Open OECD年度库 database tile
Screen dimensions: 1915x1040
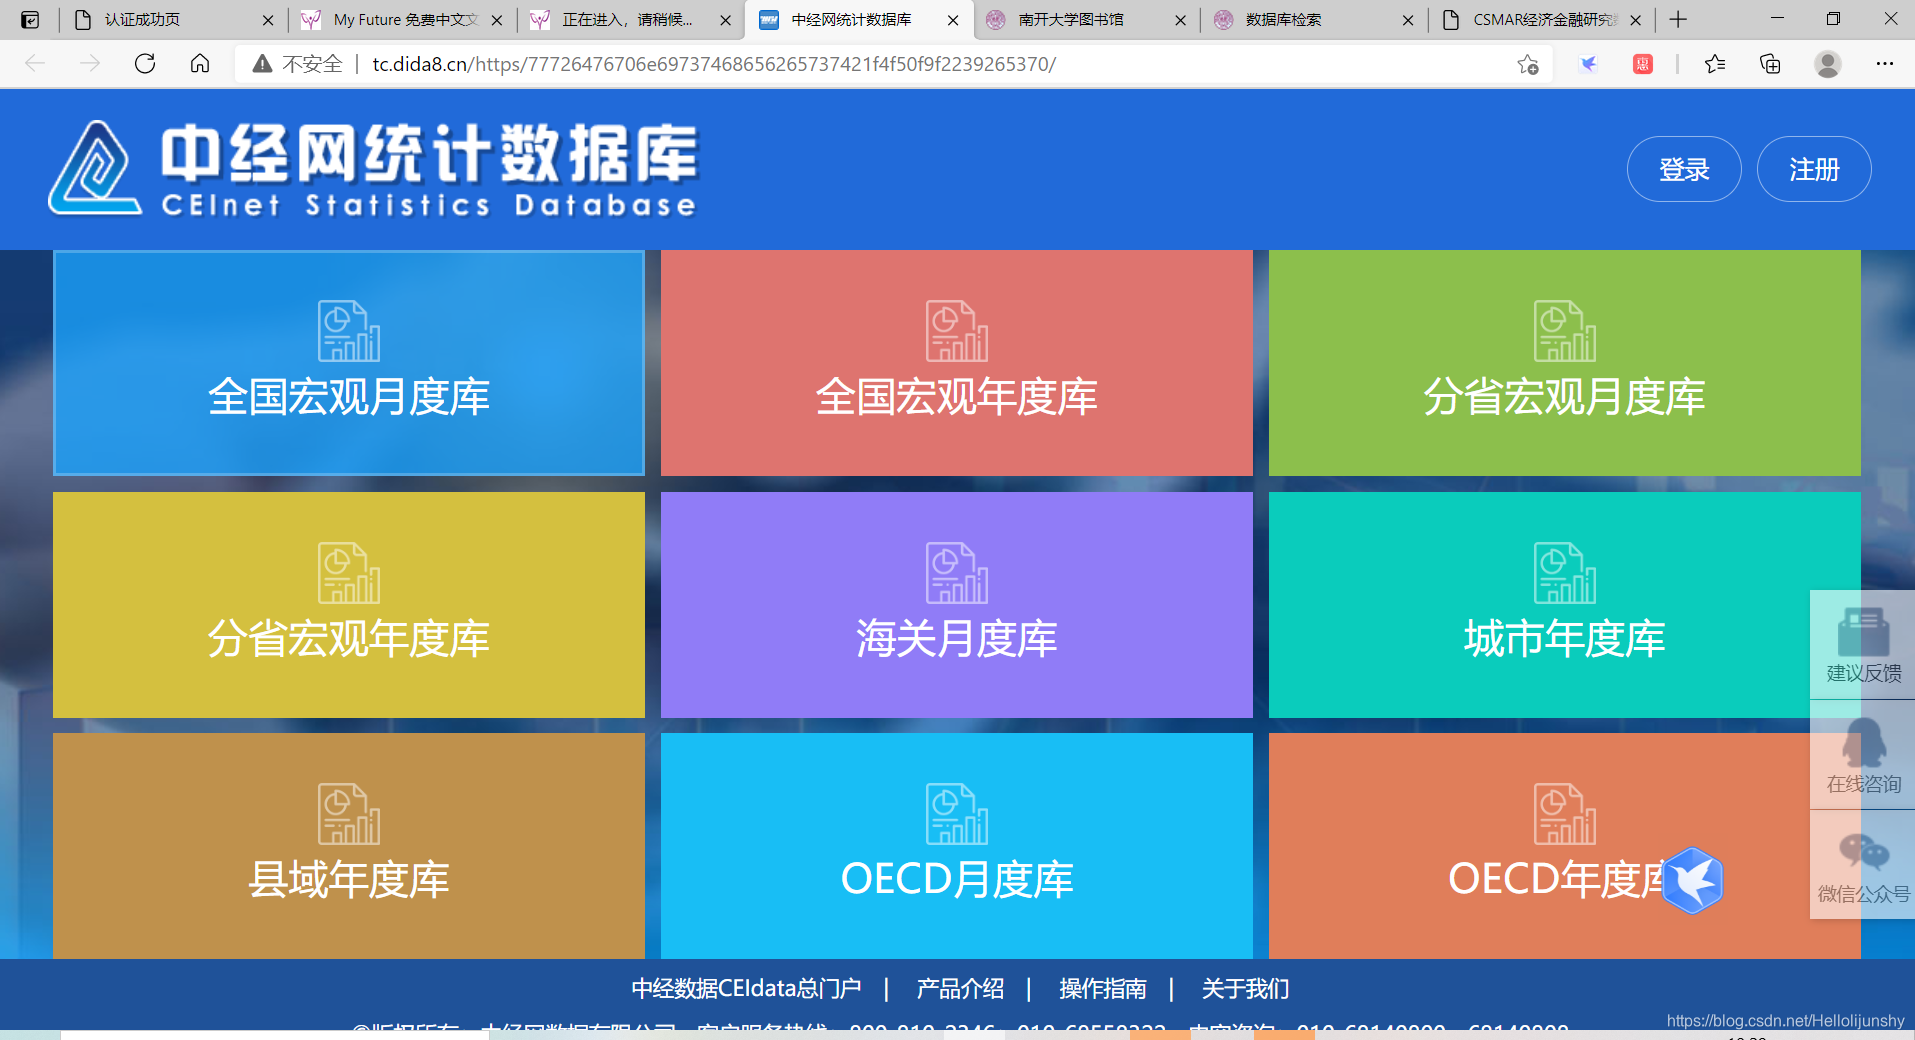click(1564, 846)
